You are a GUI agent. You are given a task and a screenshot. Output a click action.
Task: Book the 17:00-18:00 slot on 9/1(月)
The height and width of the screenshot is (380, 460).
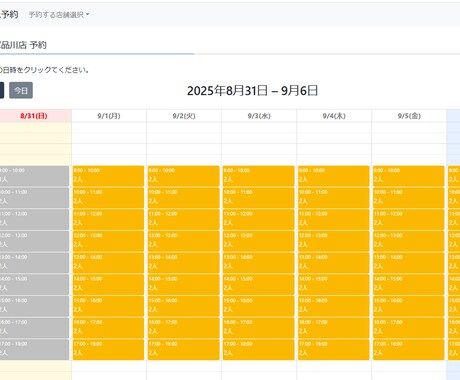(x=108, y=349)
